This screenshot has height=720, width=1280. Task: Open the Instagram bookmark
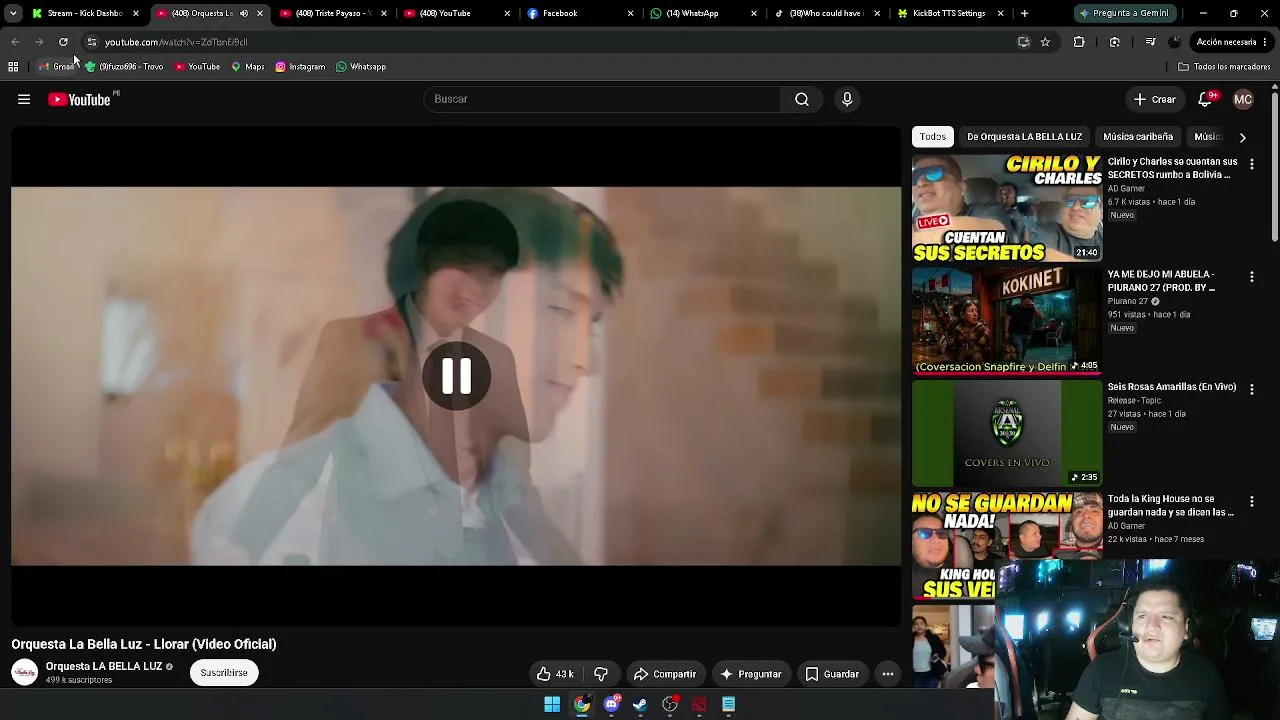pyautogui.click(x=300, y=67)
